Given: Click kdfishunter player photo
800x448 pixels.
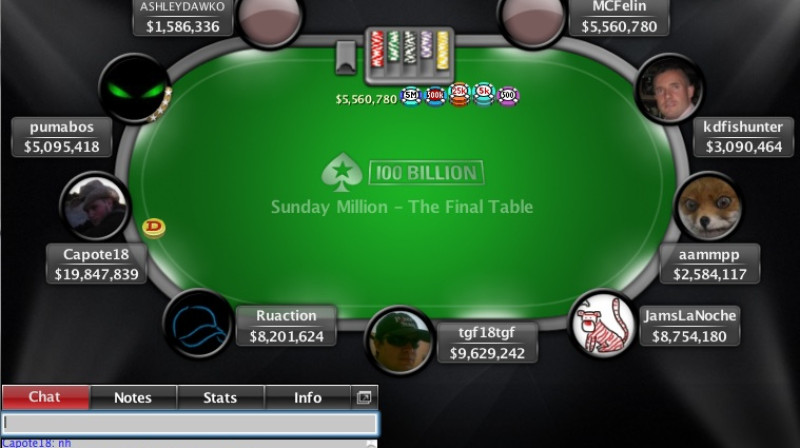Looking at the screenshot, I should (670, 89).
